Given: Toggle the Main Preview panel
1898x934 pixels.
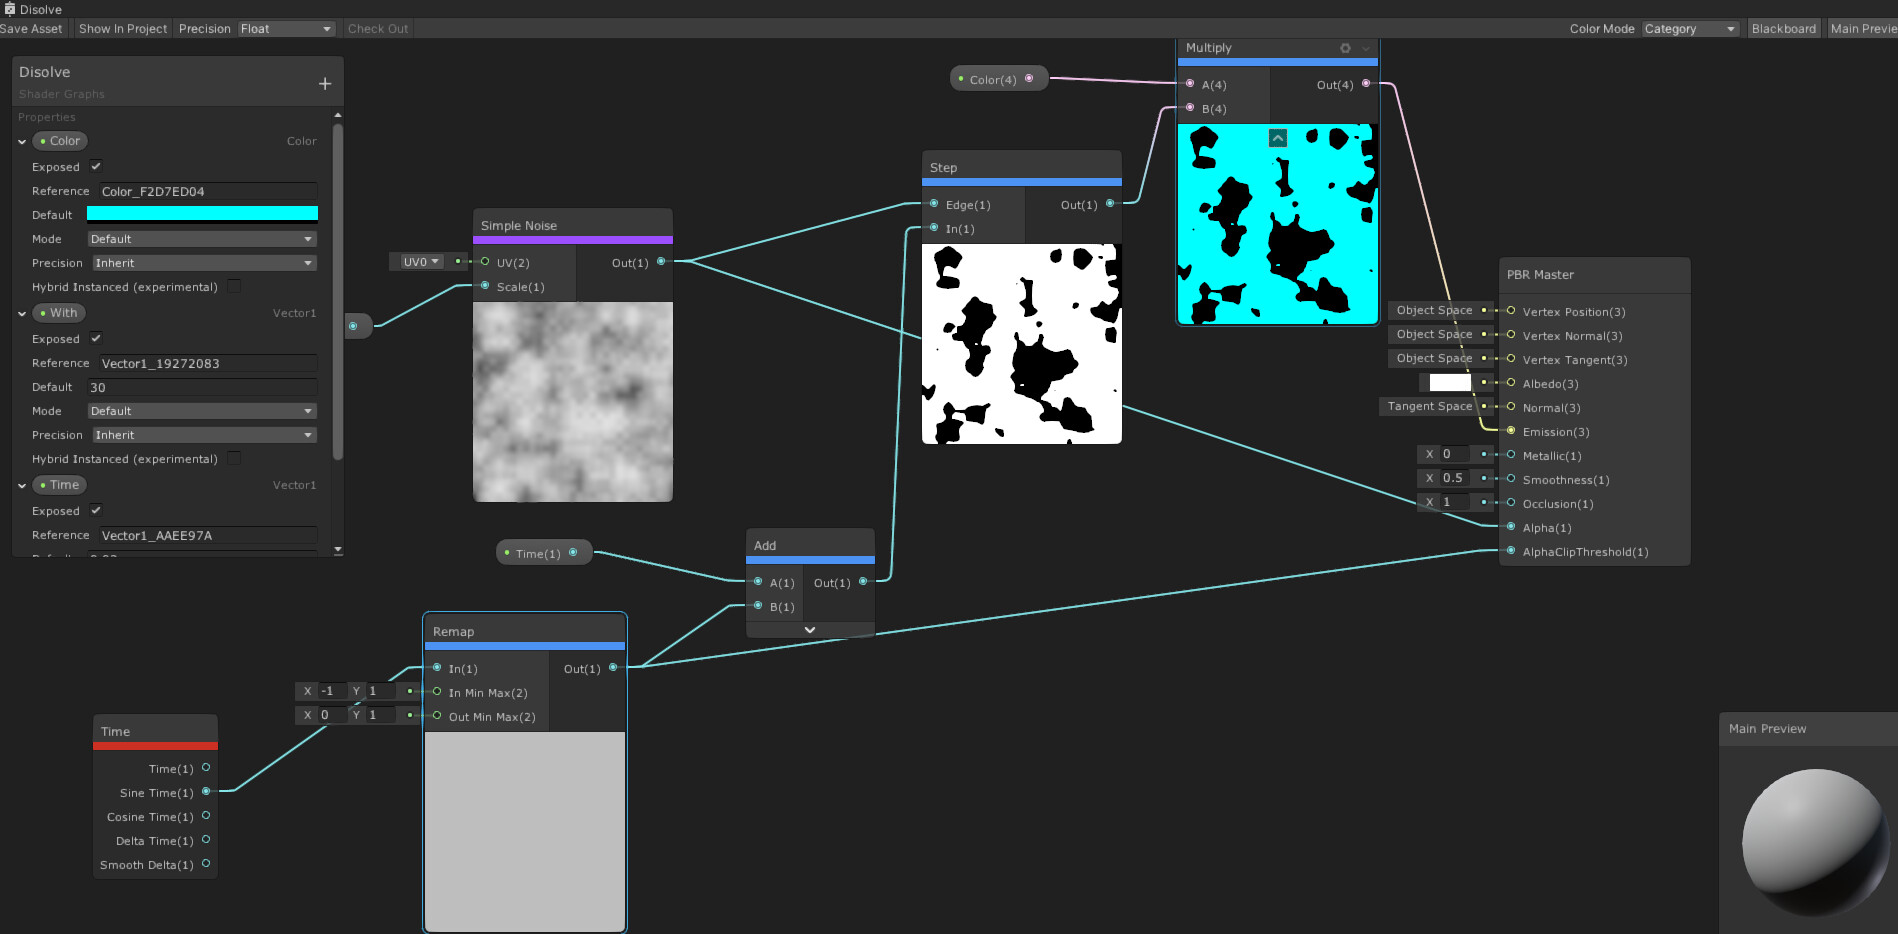Looking at the screenshot, I should [x=1862, y=28].
